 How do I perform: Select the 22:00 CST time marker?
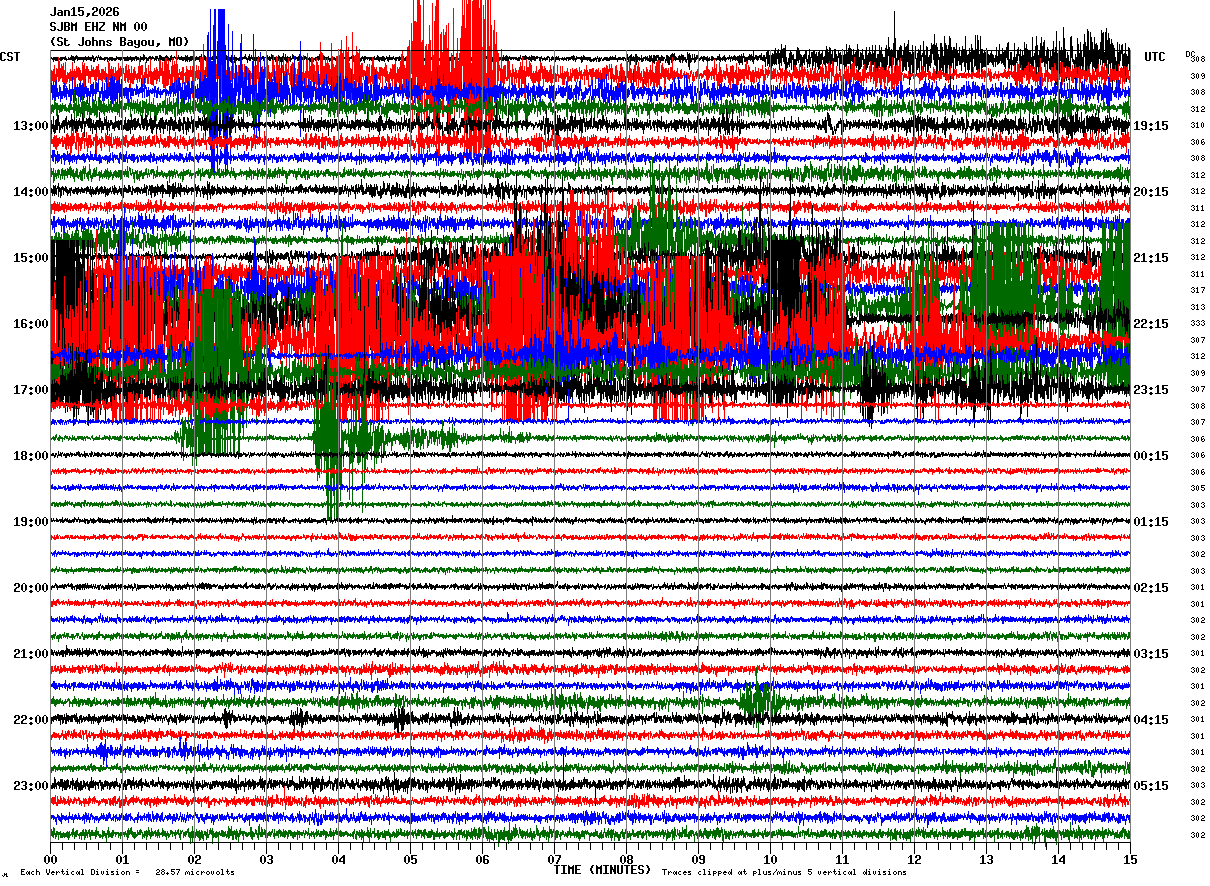pyautogui.click(x=31, y=720)
